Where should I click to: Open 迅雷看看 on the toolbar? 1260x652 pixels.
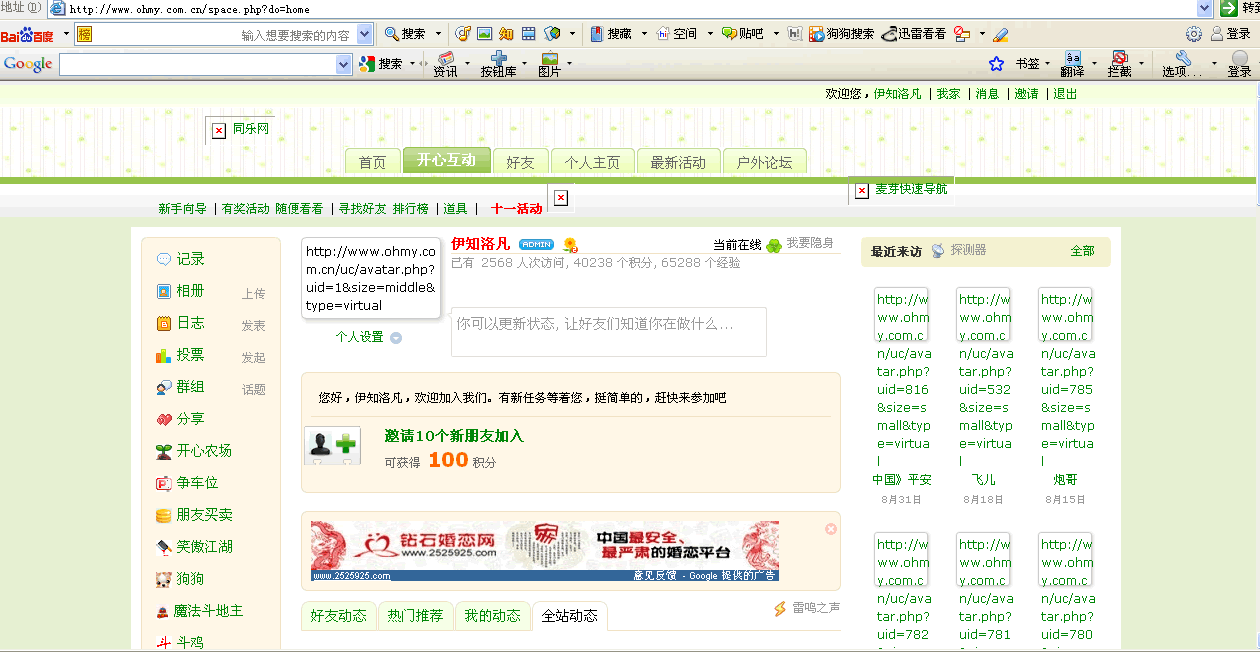click(x=914, y=33)
